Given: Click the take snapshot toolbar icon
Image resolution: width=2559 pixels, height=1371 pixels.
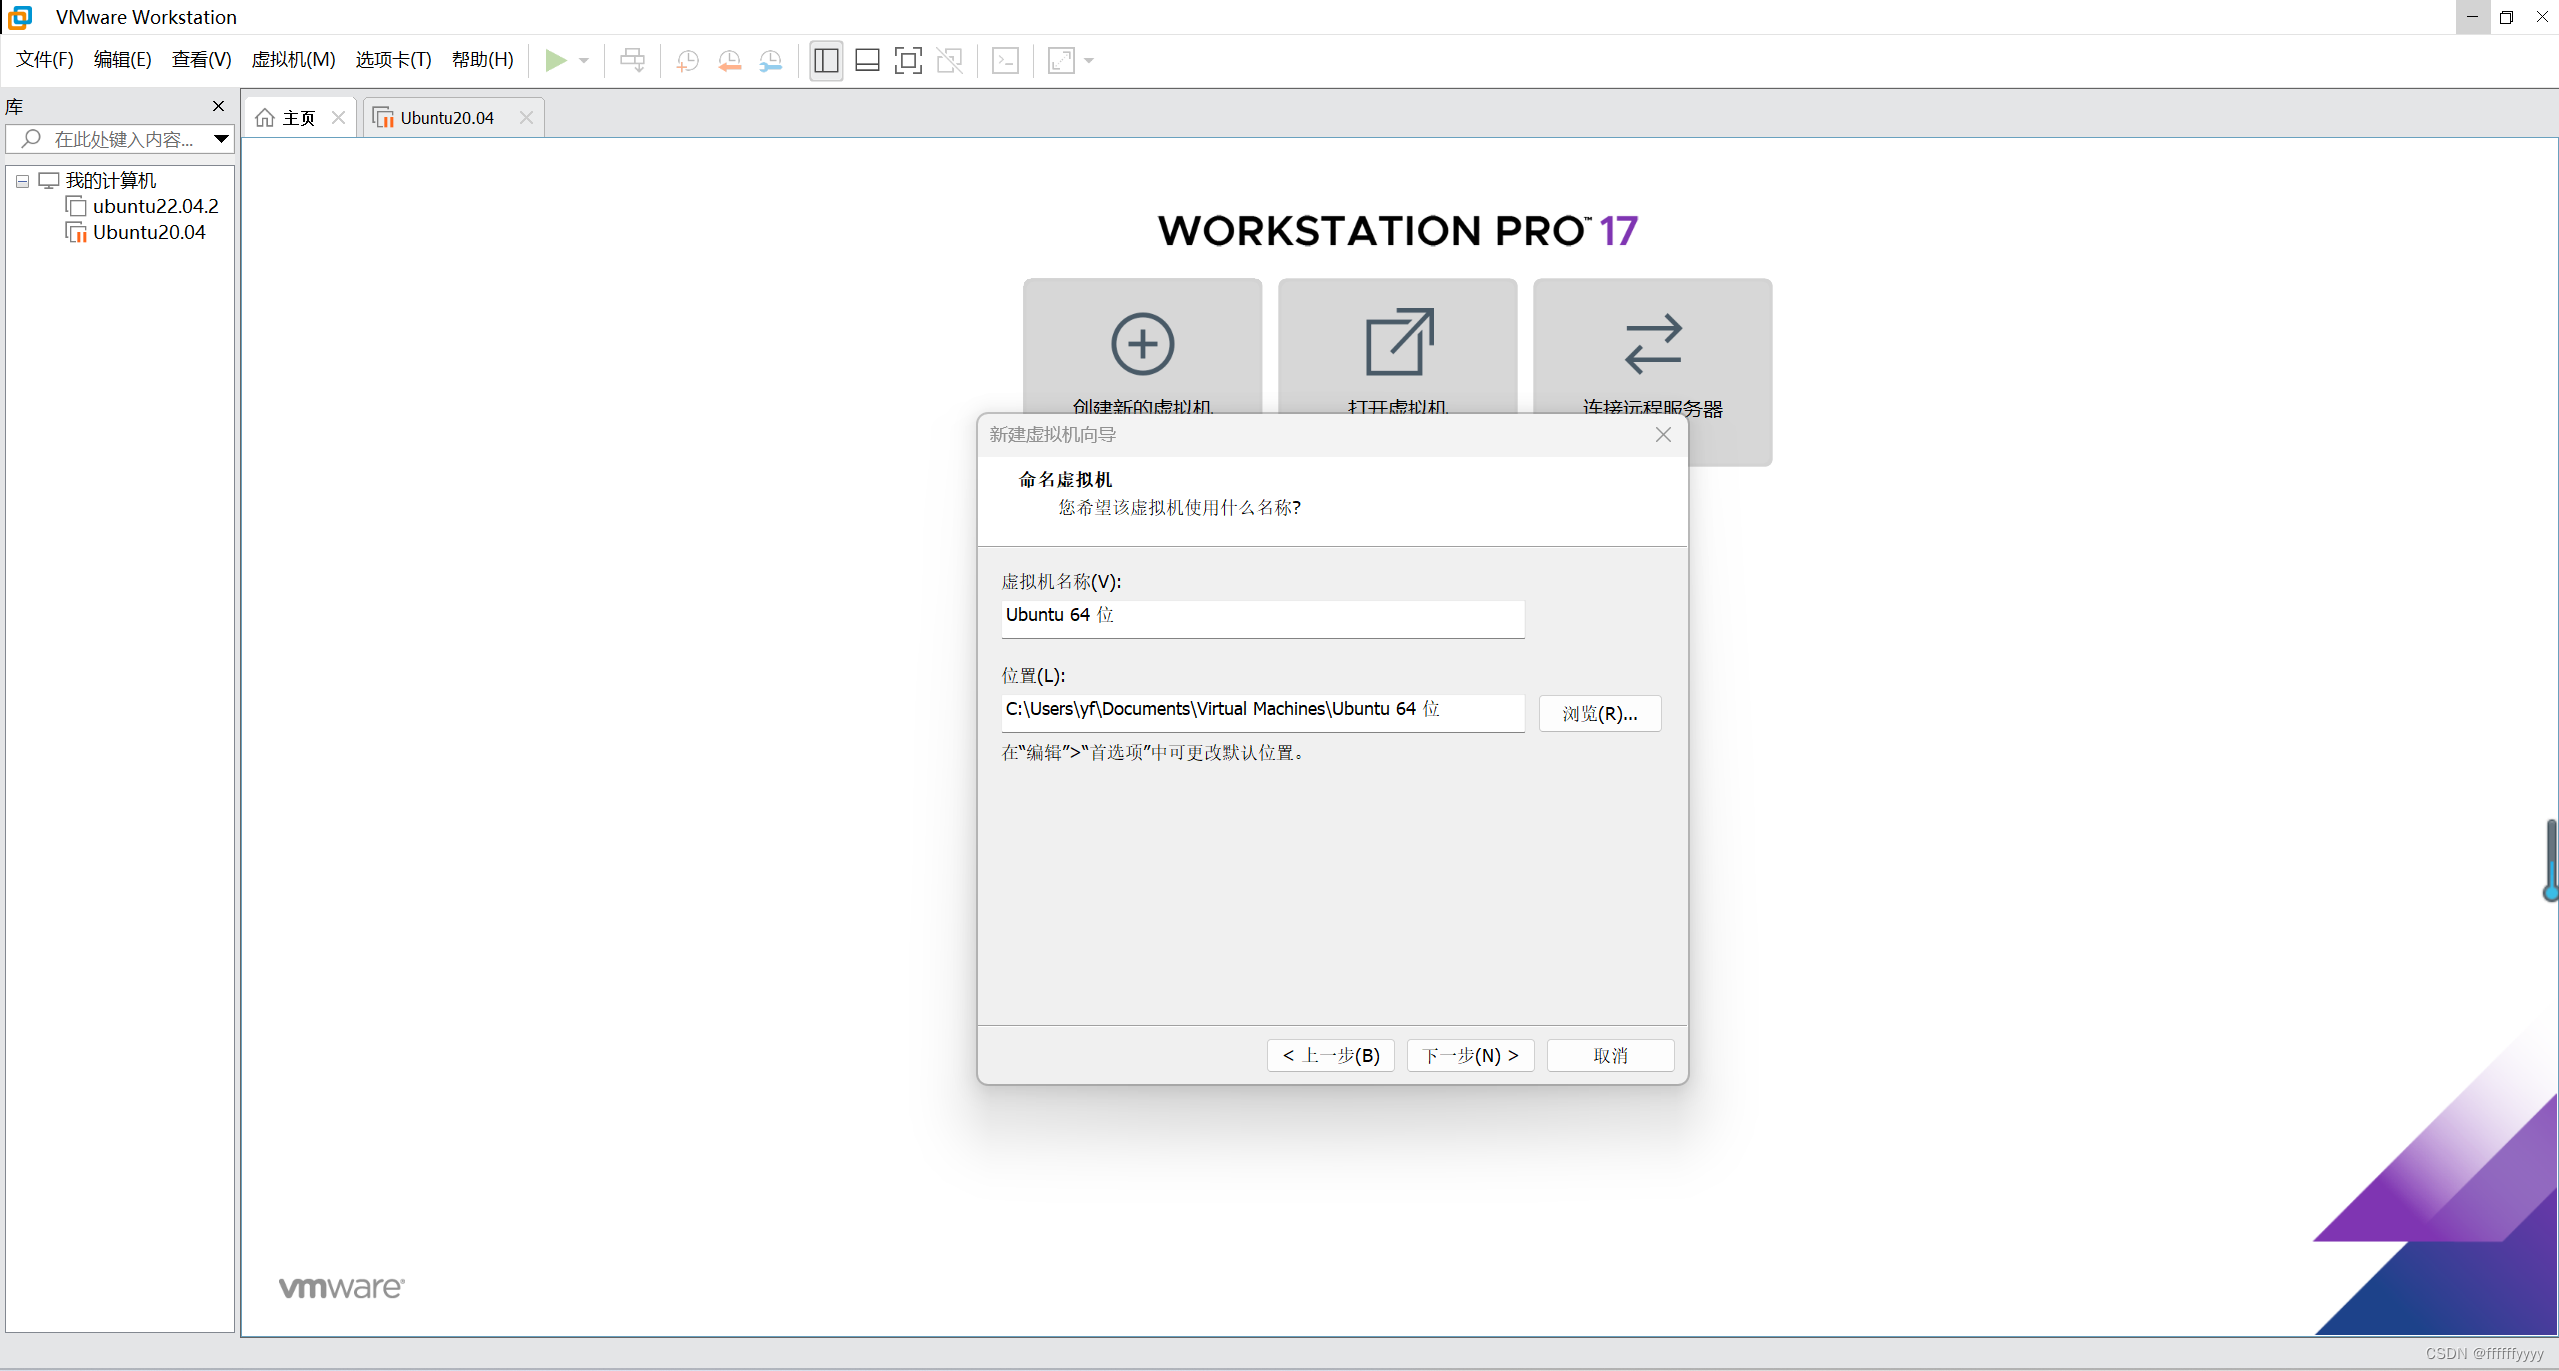Looking at the screenshot, I should (x=687, y=60).
